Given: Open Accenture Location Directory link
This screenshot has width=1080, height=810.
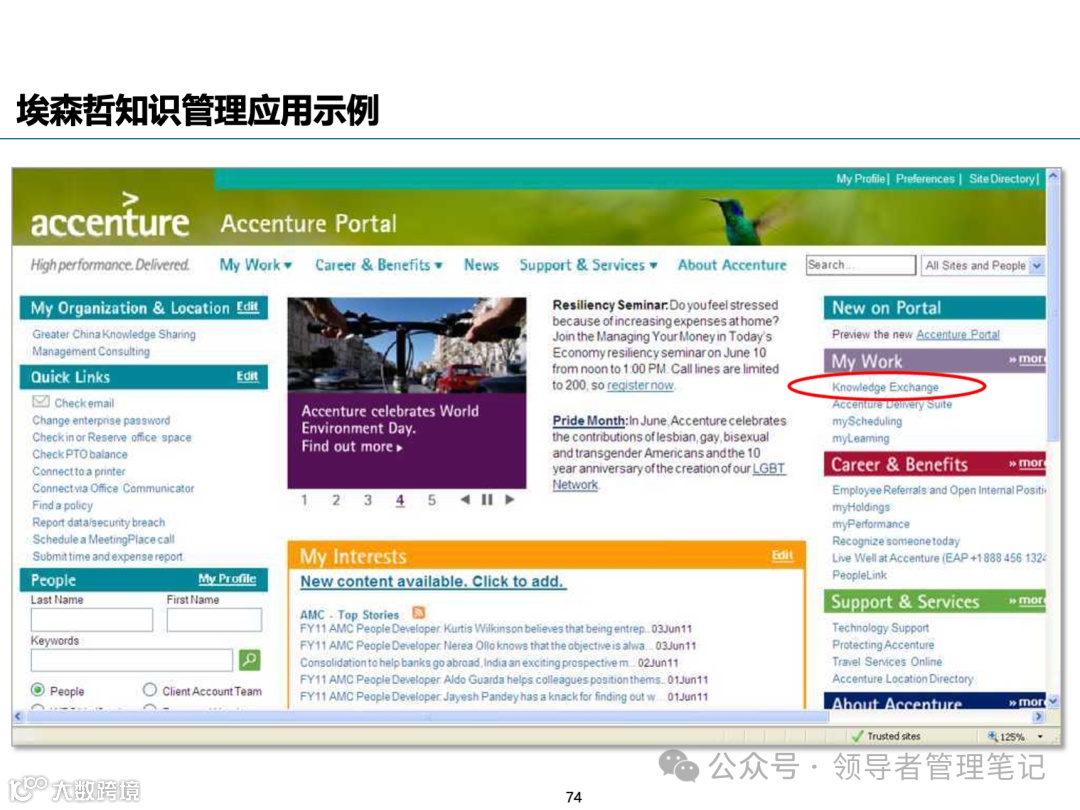Looking at the screenshot, I should (902, 679).
